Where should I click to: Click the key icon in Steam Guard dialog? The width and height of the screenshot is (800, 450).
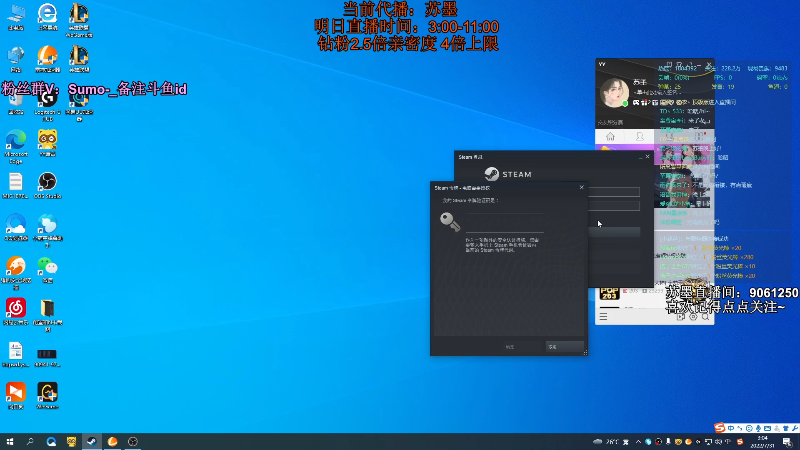click(450, 221)
